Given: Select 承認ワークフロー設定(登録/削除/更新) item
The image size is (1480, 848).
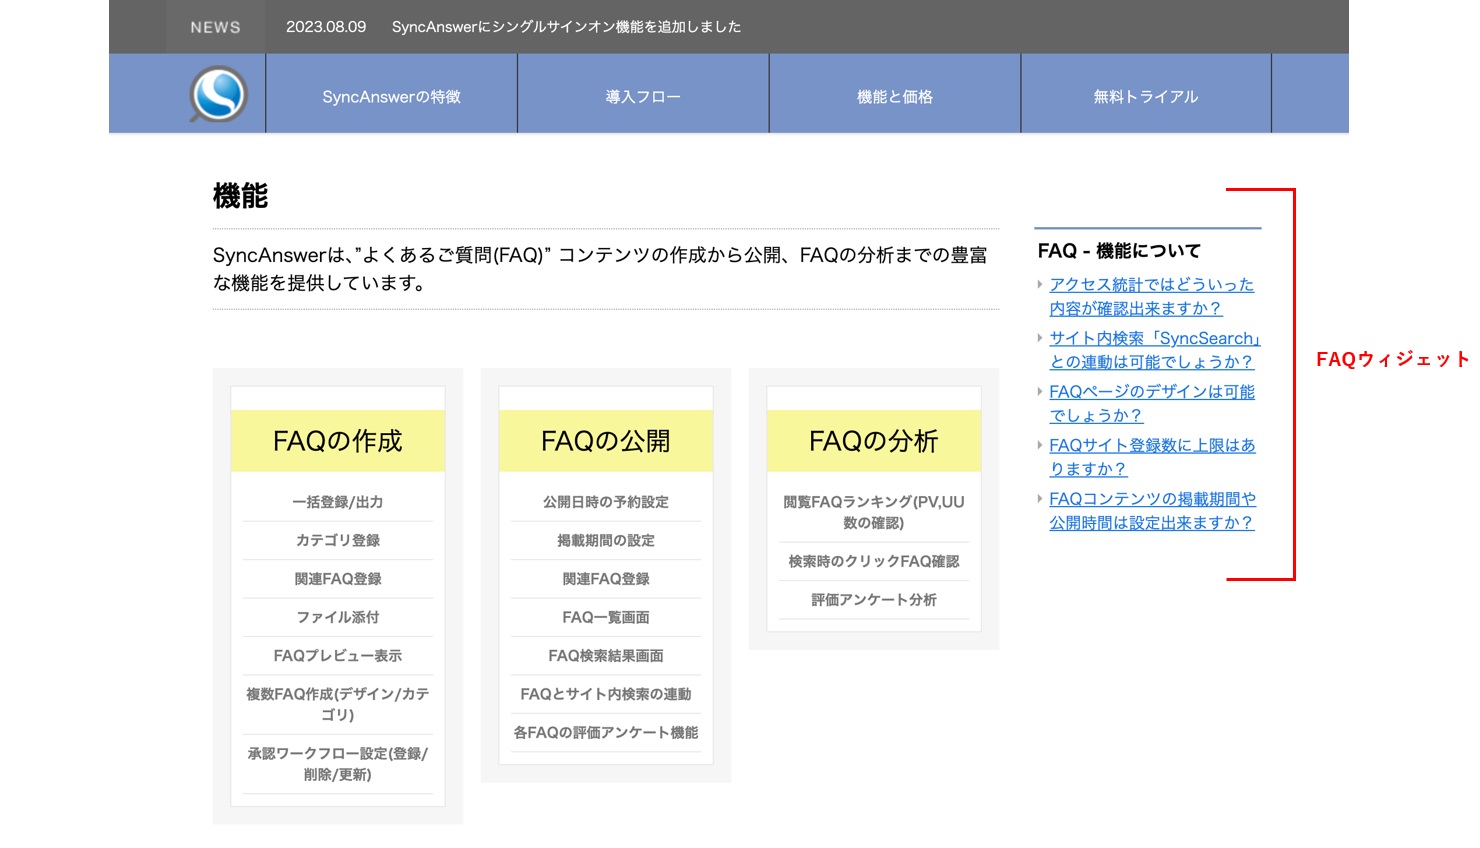Looking at the screenshot, I should [338, 764].
